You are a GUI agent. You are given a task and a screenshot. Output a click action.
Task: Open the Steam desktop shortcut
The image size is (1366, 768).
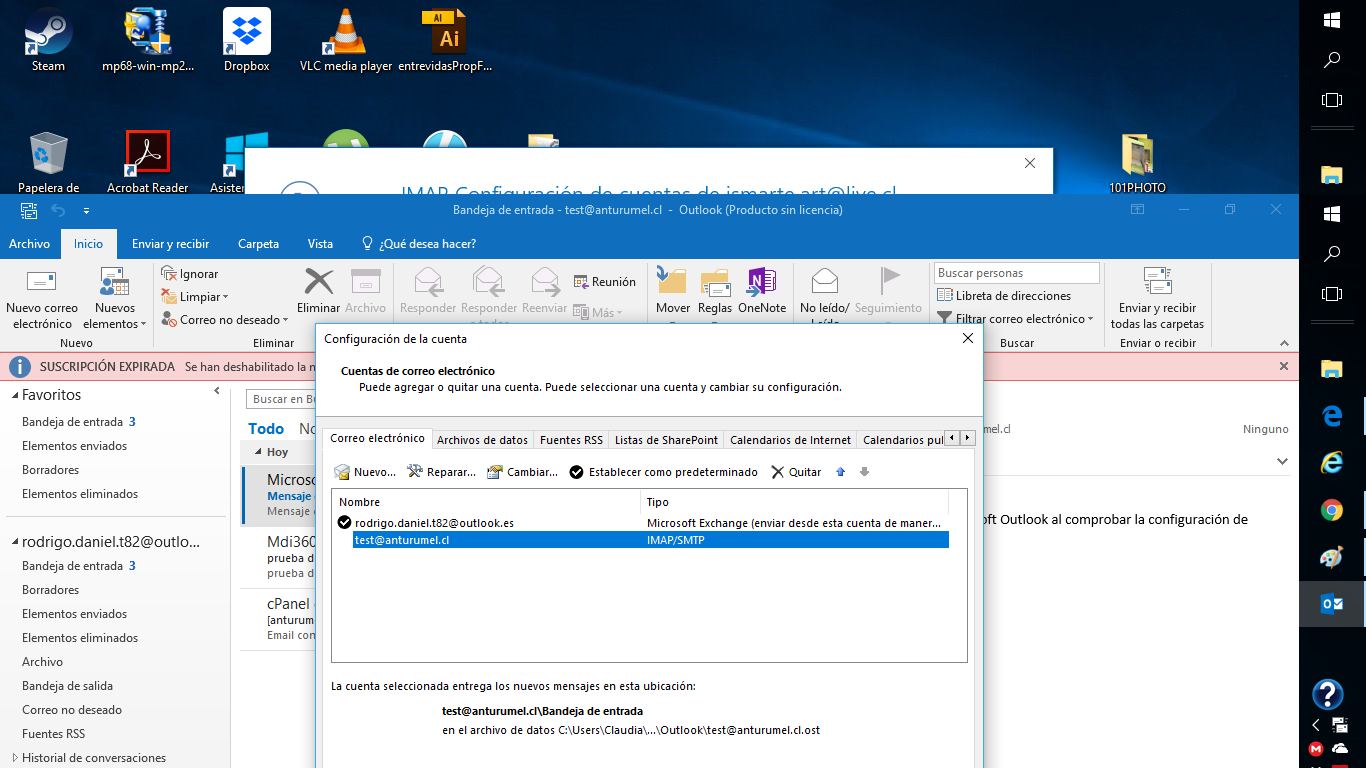48,40
